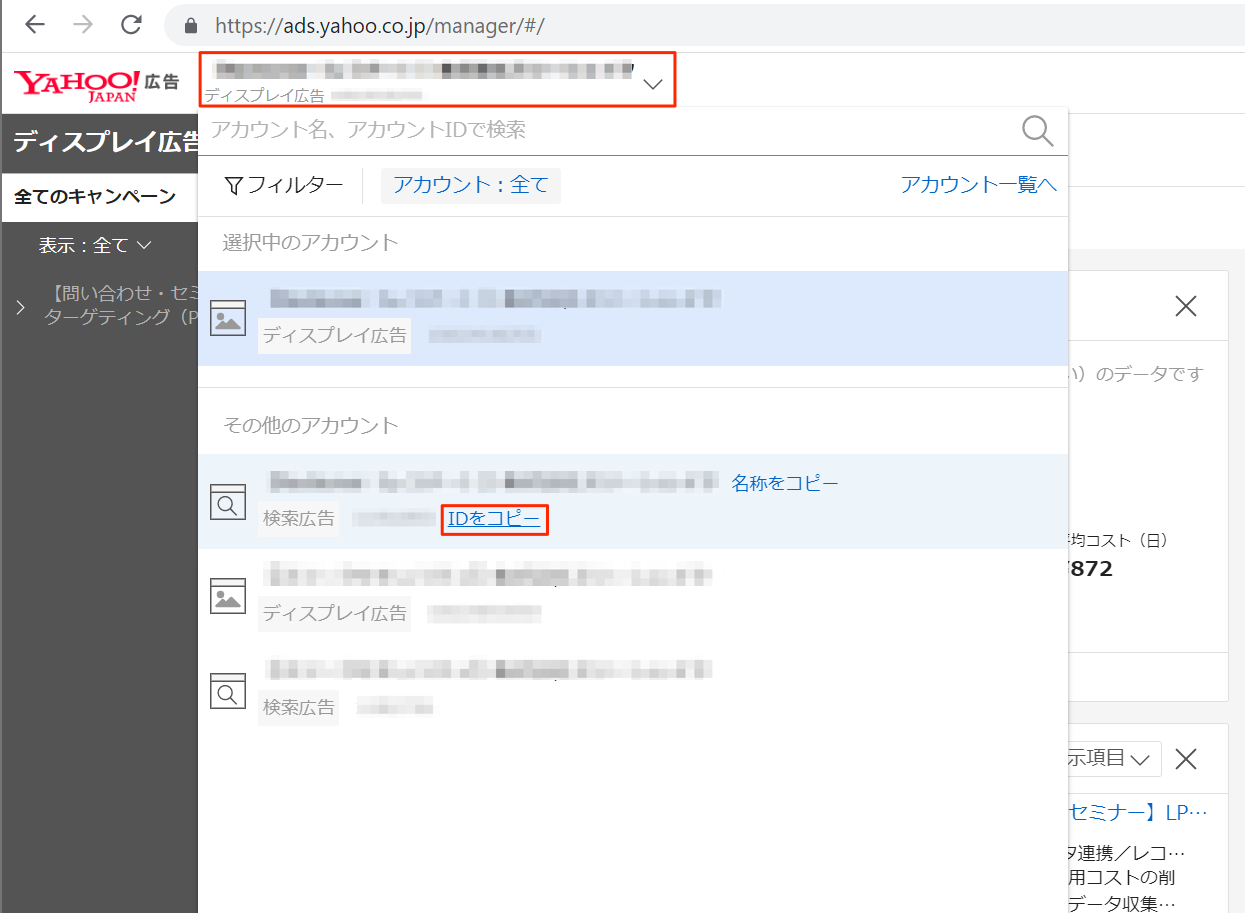Click the browser reload button
Screen dimensions: 1245x913
[130, 25]
